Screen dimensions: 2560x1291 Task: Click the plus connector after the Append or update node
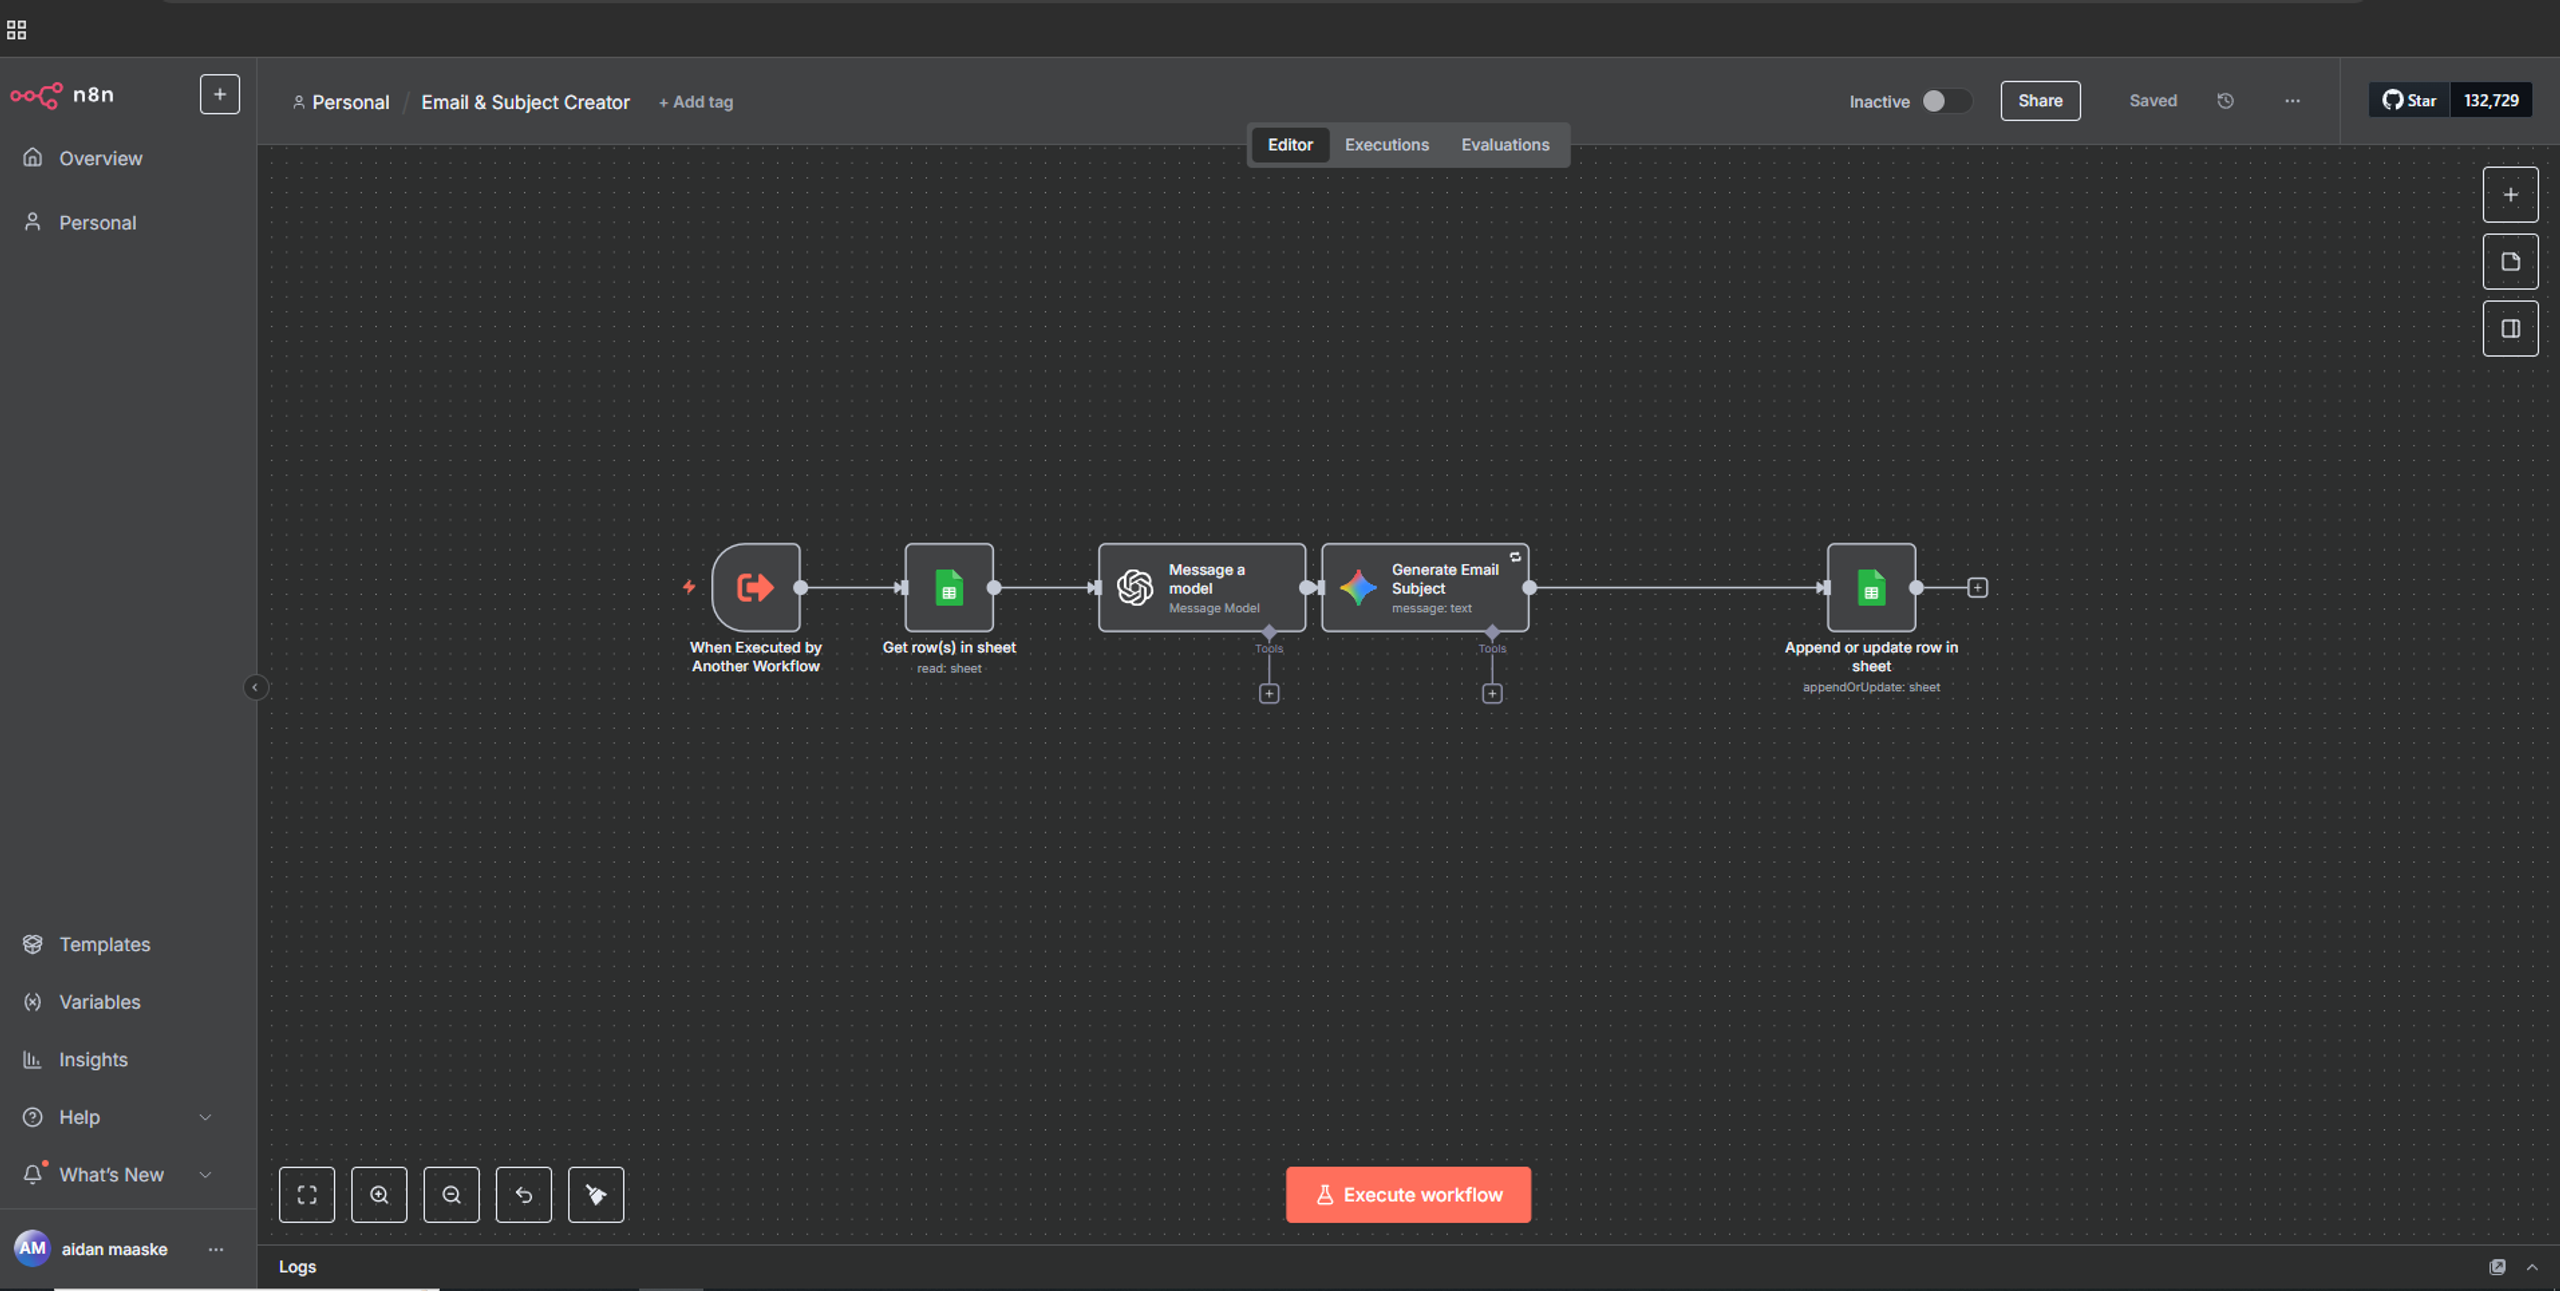[x=1977, y=588]
